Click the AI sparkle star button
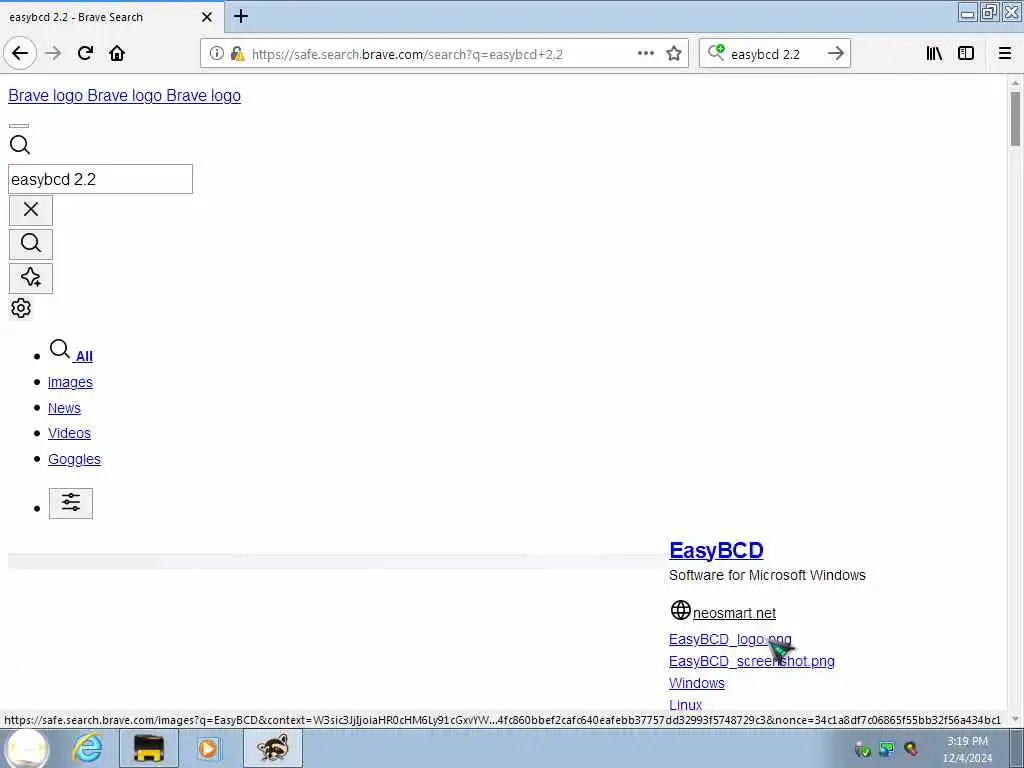This screenshot has width=1024, height=768. pyautogui.click(x=31, y=278)
